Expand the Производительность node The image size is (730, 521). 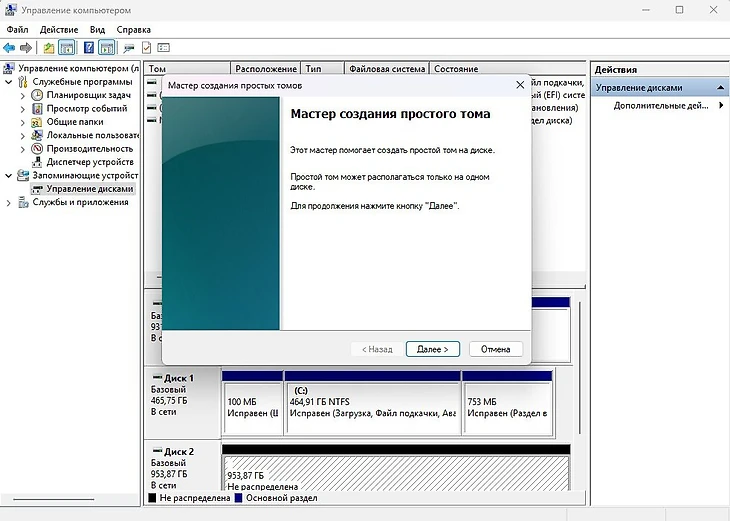[x=22, y=149]
